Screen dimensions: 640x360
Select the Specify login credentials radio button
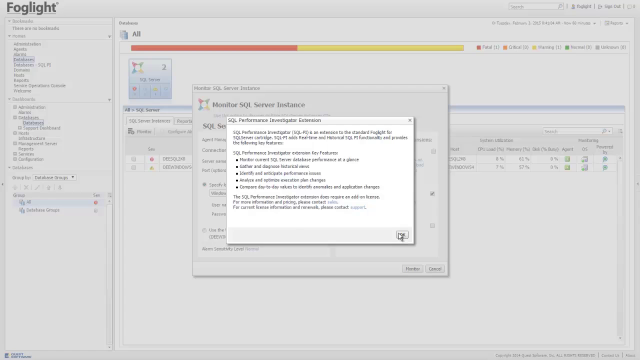204,185
